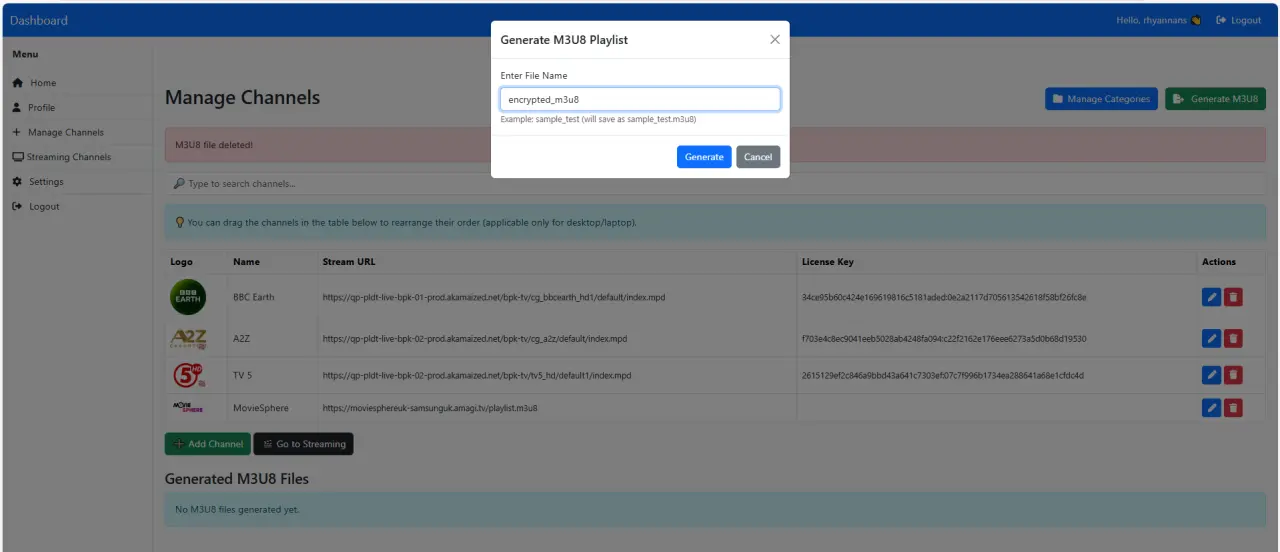The height and width of the screenshot is (552, 1280).
Task: Click Go to Streaming button
Action: pyautogui.click(x=303, y=444)
